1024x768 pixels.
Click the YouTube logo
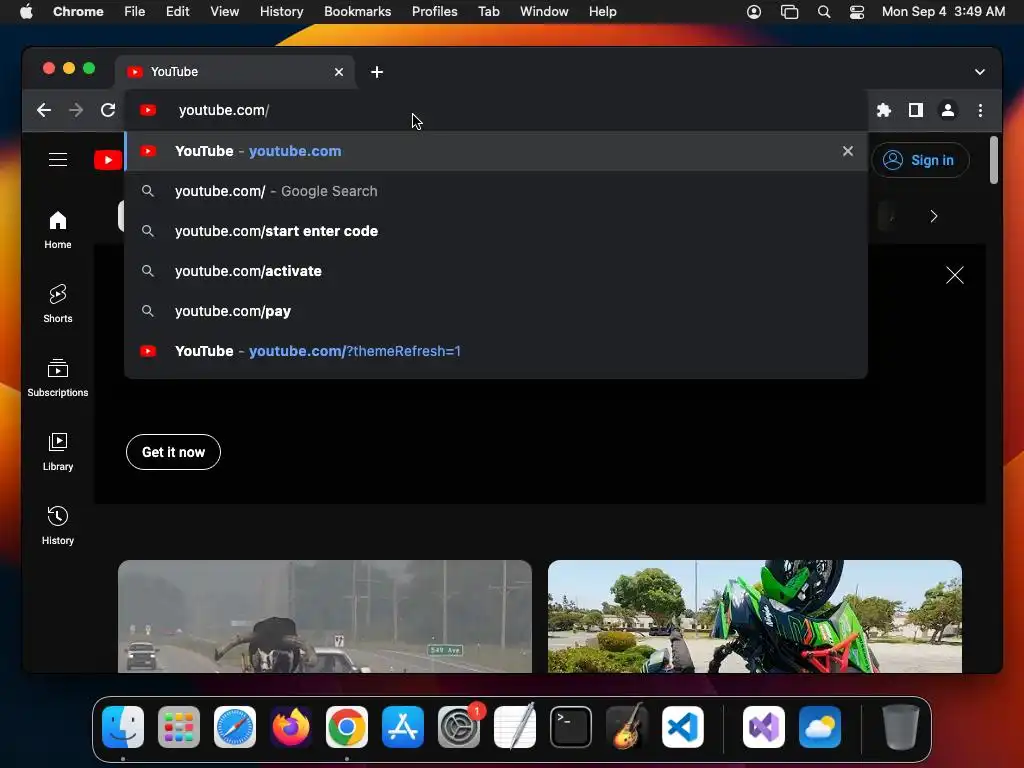coord(108,160)
